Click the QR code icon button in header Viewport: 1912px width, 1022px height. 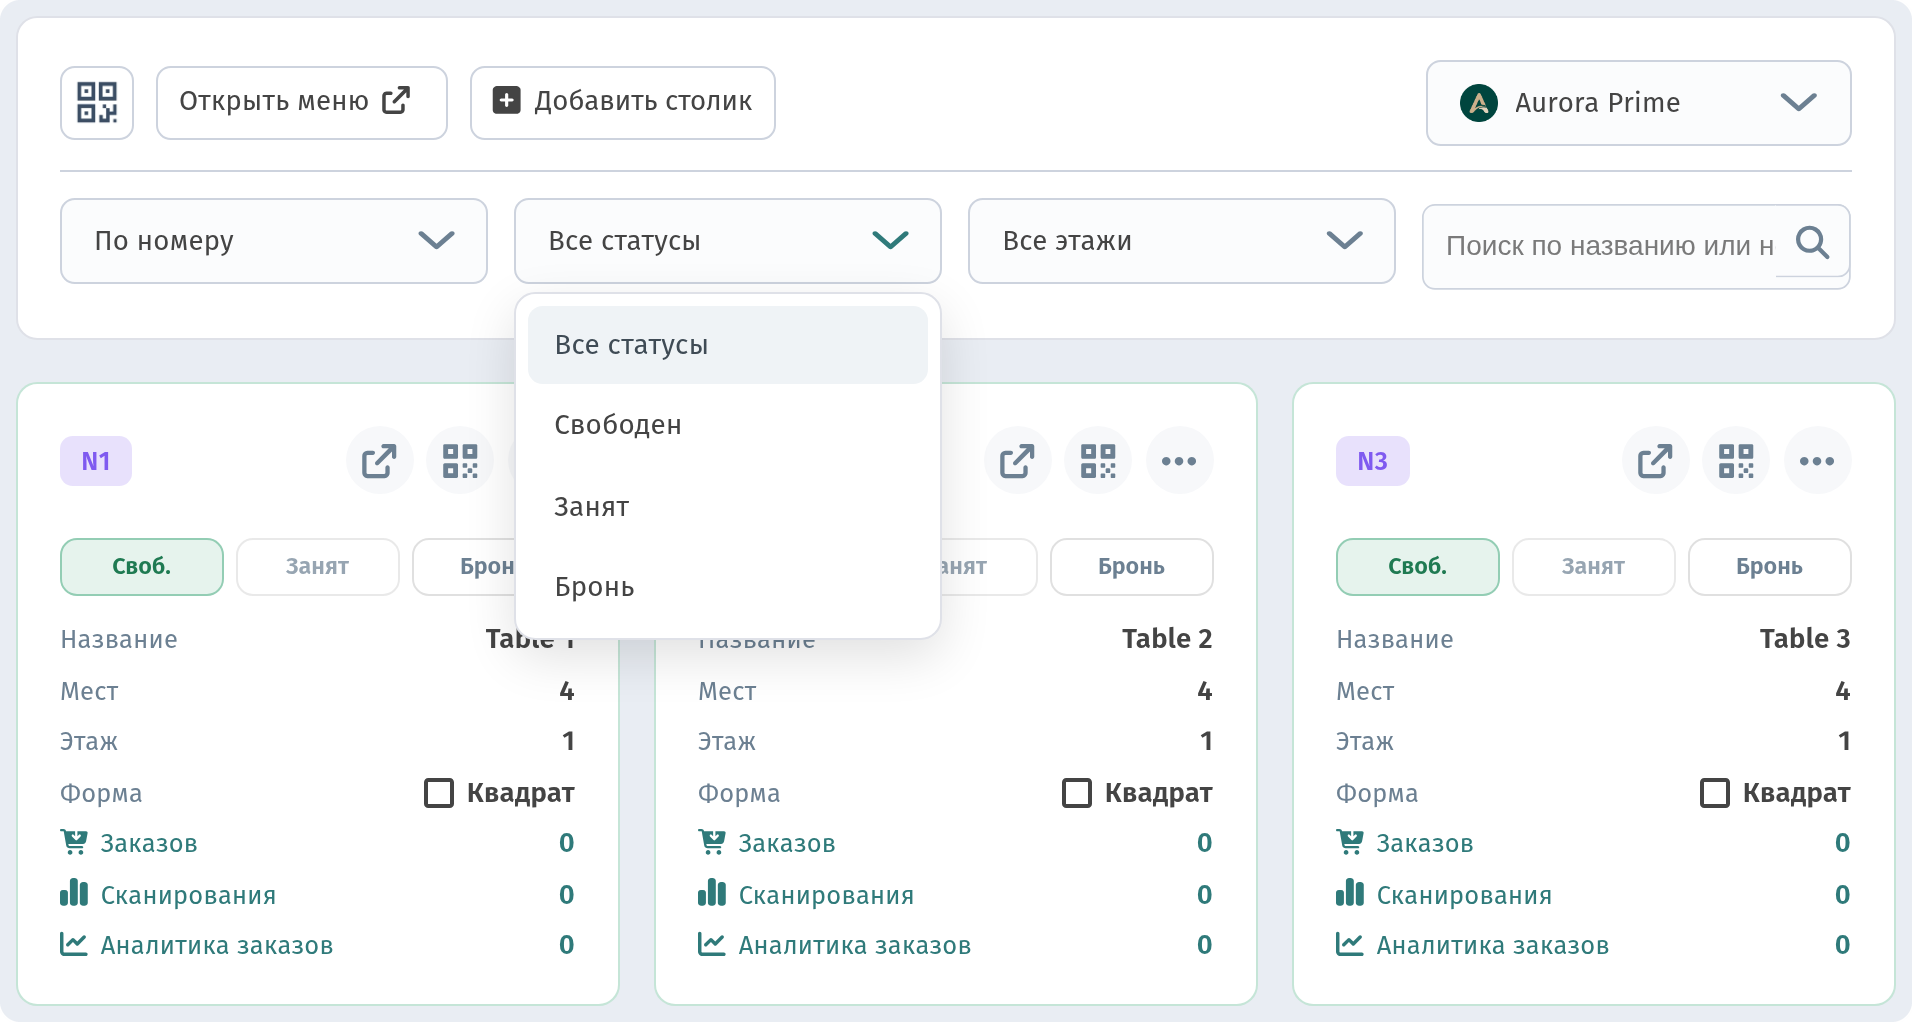pos(97,102)
